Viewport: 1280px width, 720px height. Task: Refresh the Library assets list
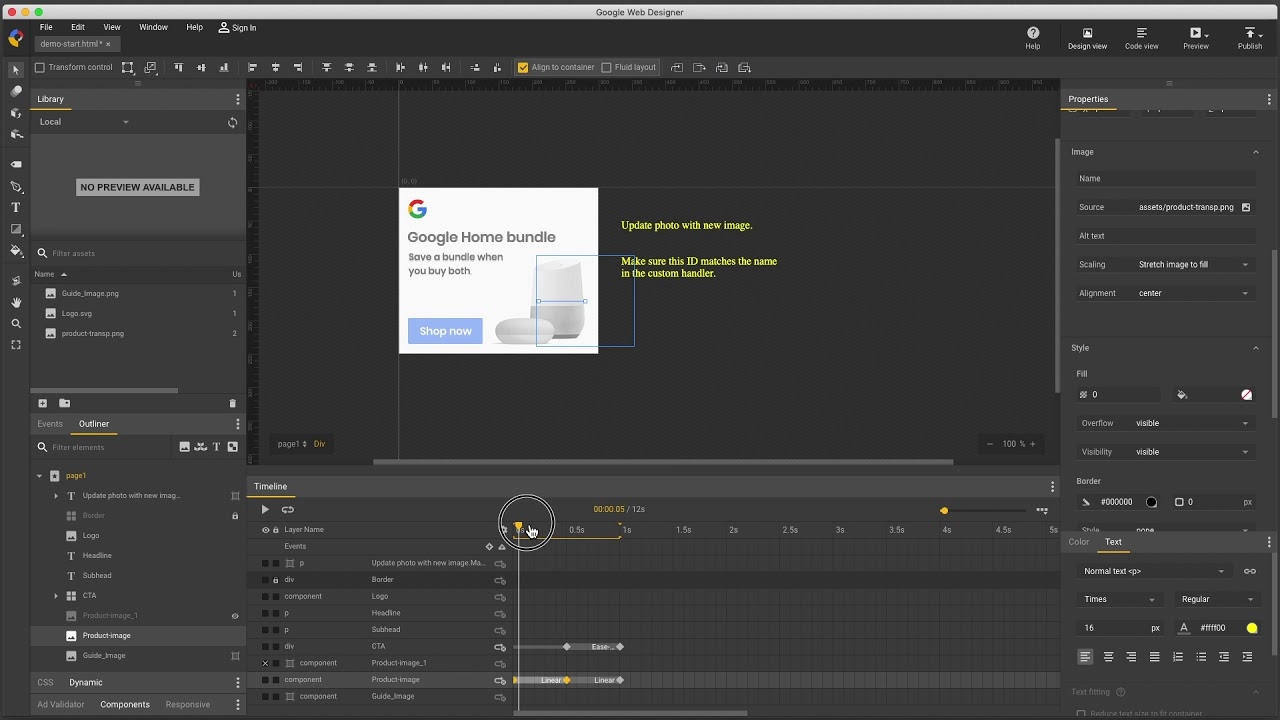coord(232,122)
